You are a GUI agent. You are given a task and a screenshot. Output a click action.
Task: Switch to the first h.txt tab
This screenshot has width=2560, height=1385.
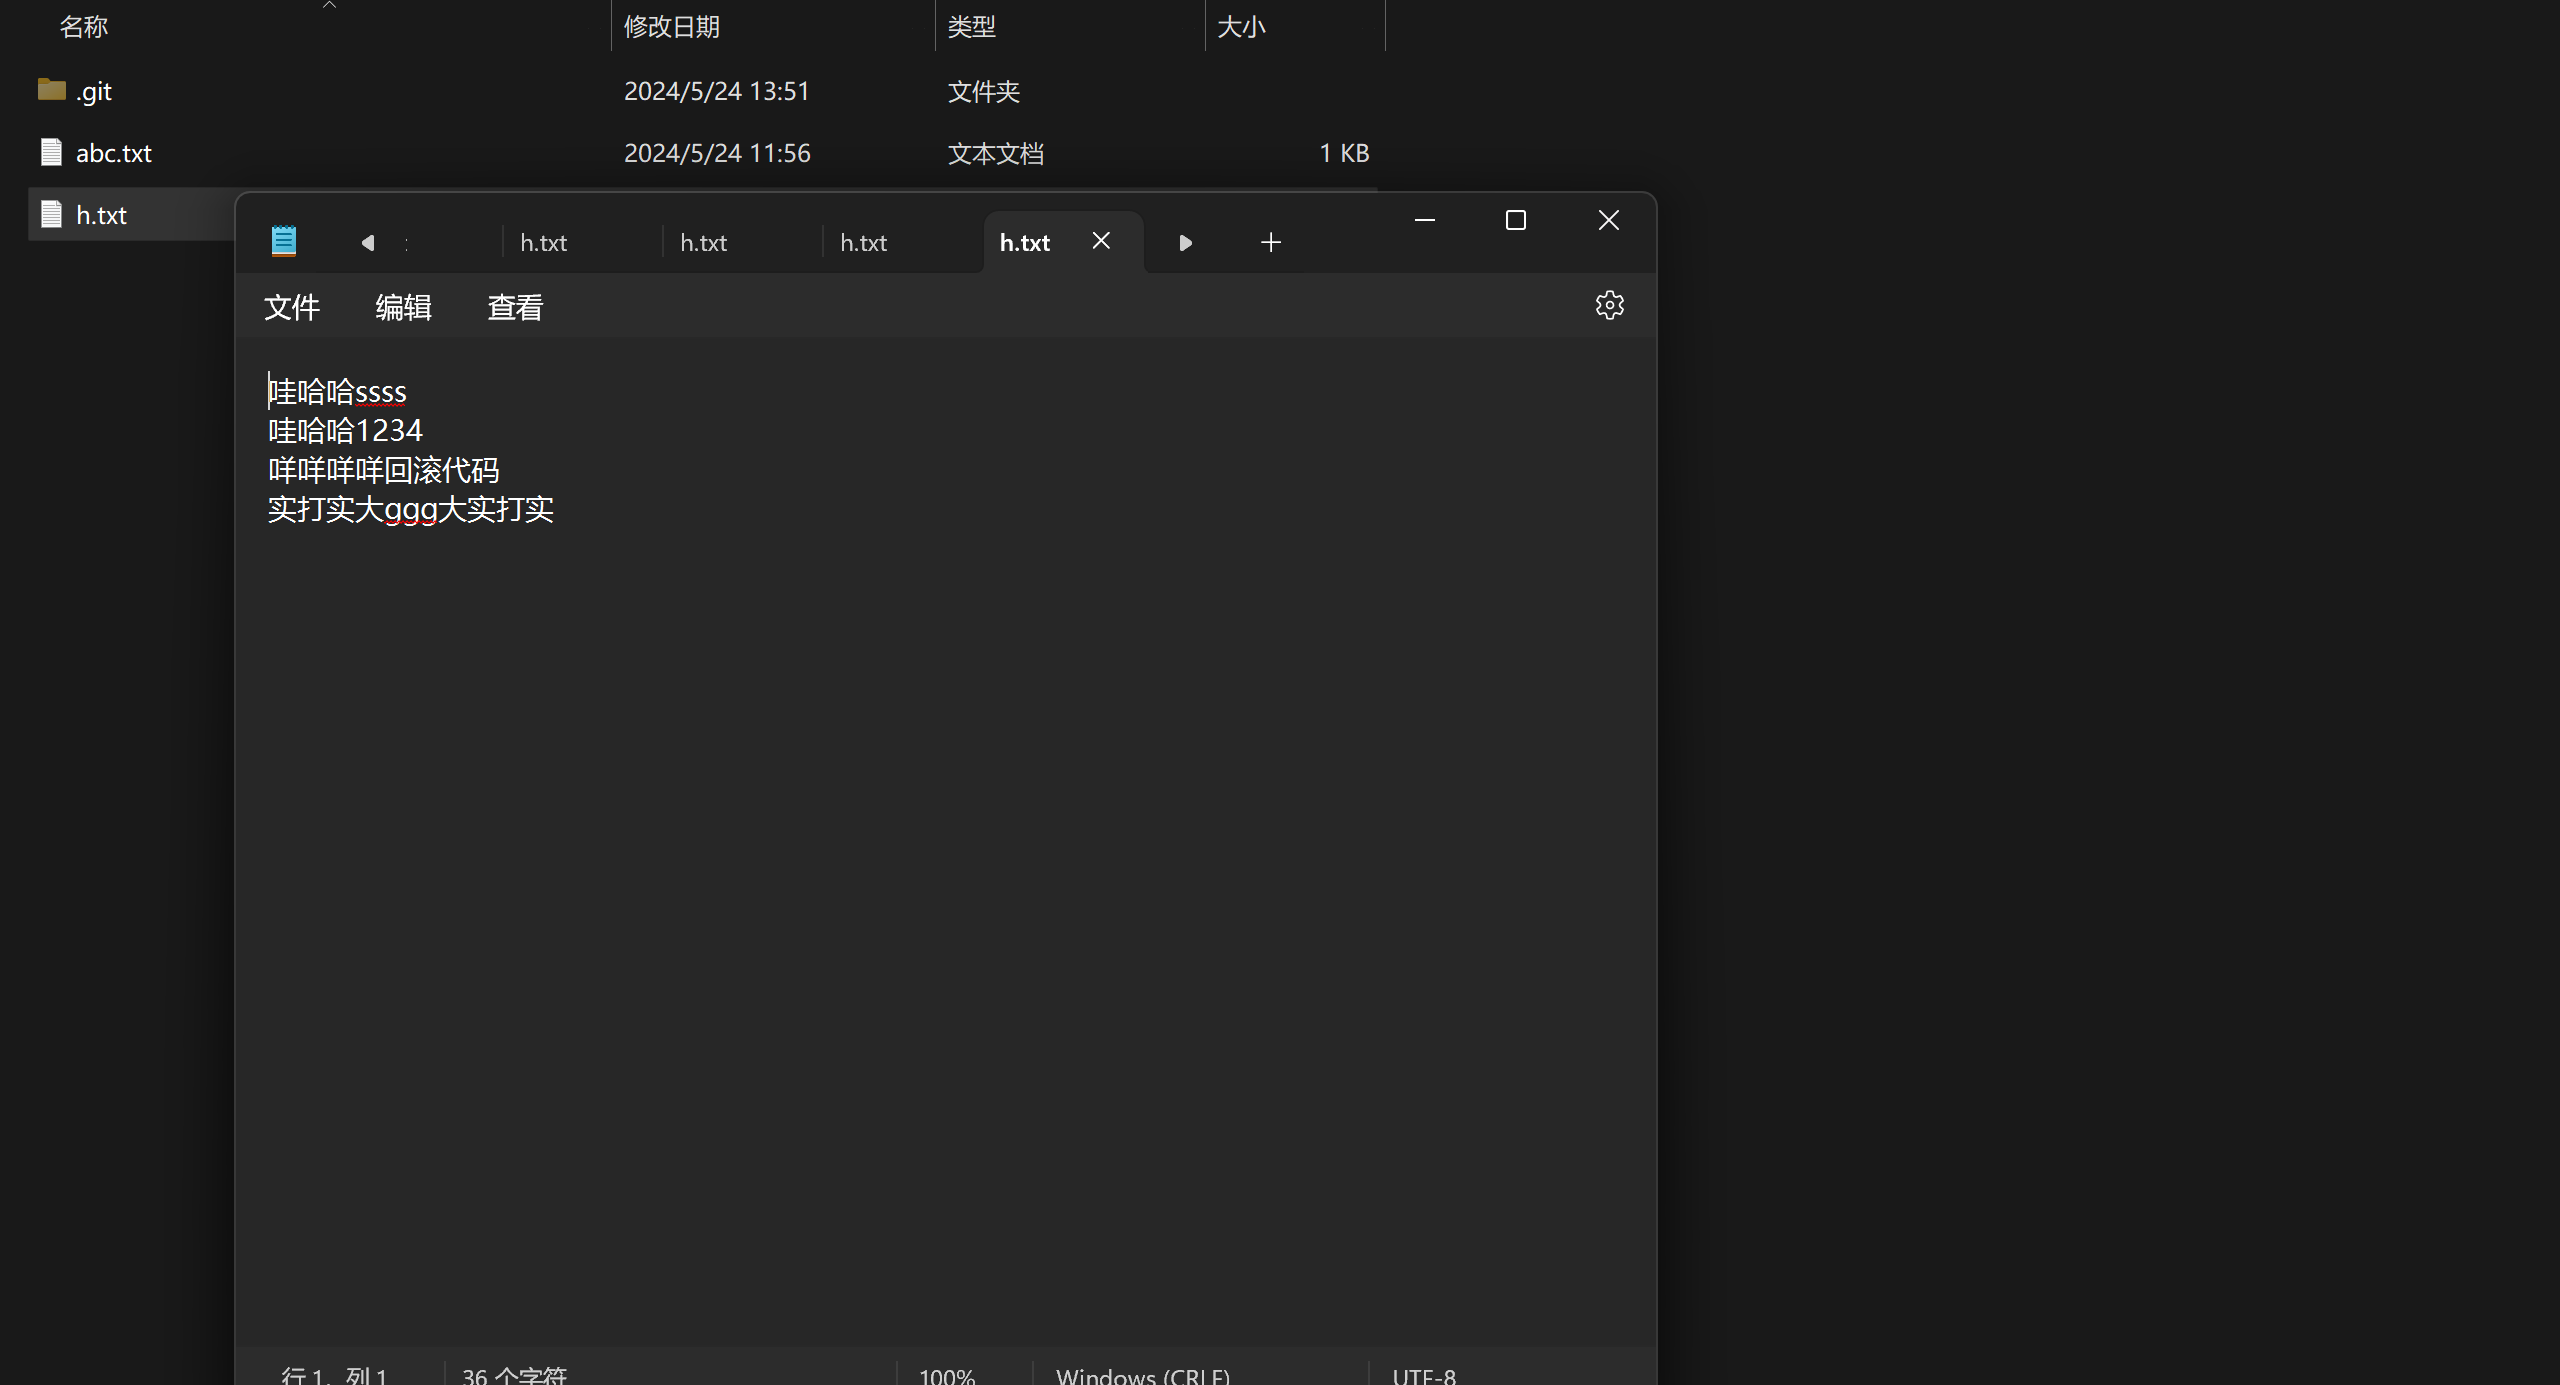[x=544, y=243]
